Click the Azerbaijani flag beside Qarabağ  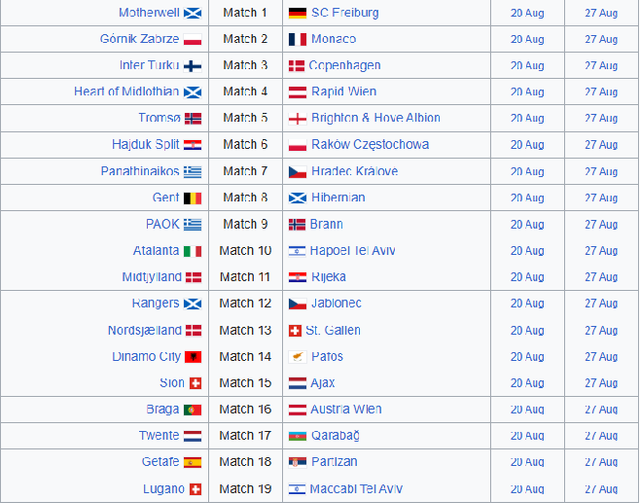click(x=298, y=436)
